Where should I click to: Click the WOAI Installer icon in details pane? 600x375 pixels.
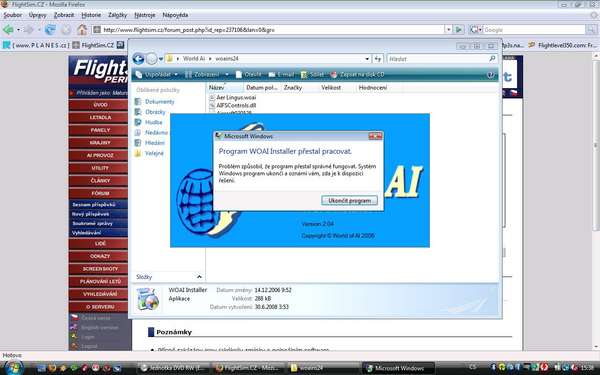click(x=148, y=298)
